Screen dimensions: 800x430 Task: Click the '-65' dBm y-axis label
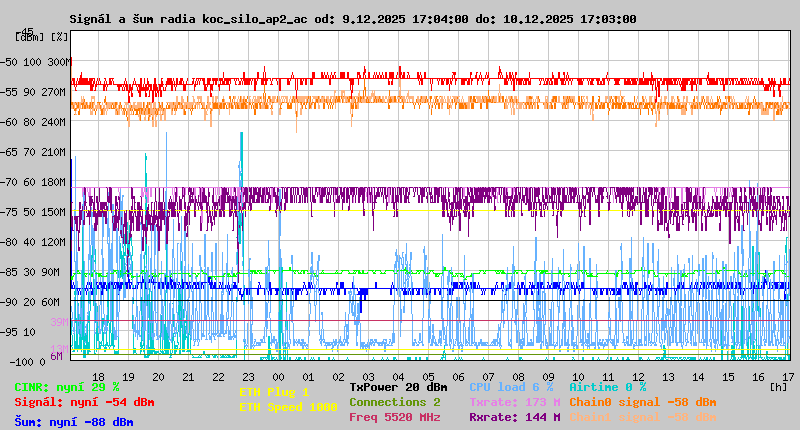click(9, 152)
